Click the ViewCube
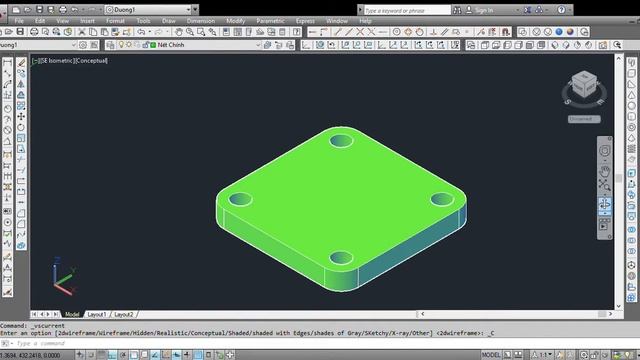The width and height of the screenshot is (640, 360). [x=584, y=85]
